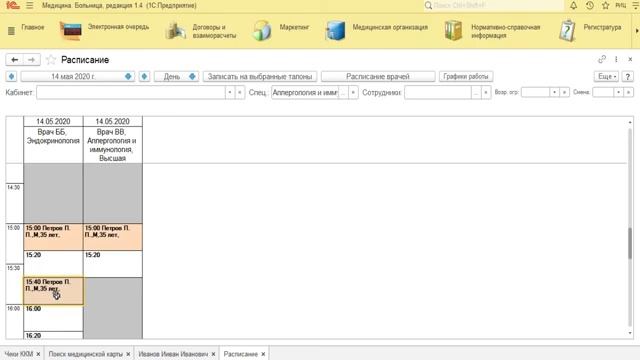Go to next date period

(x=144, y=76)
